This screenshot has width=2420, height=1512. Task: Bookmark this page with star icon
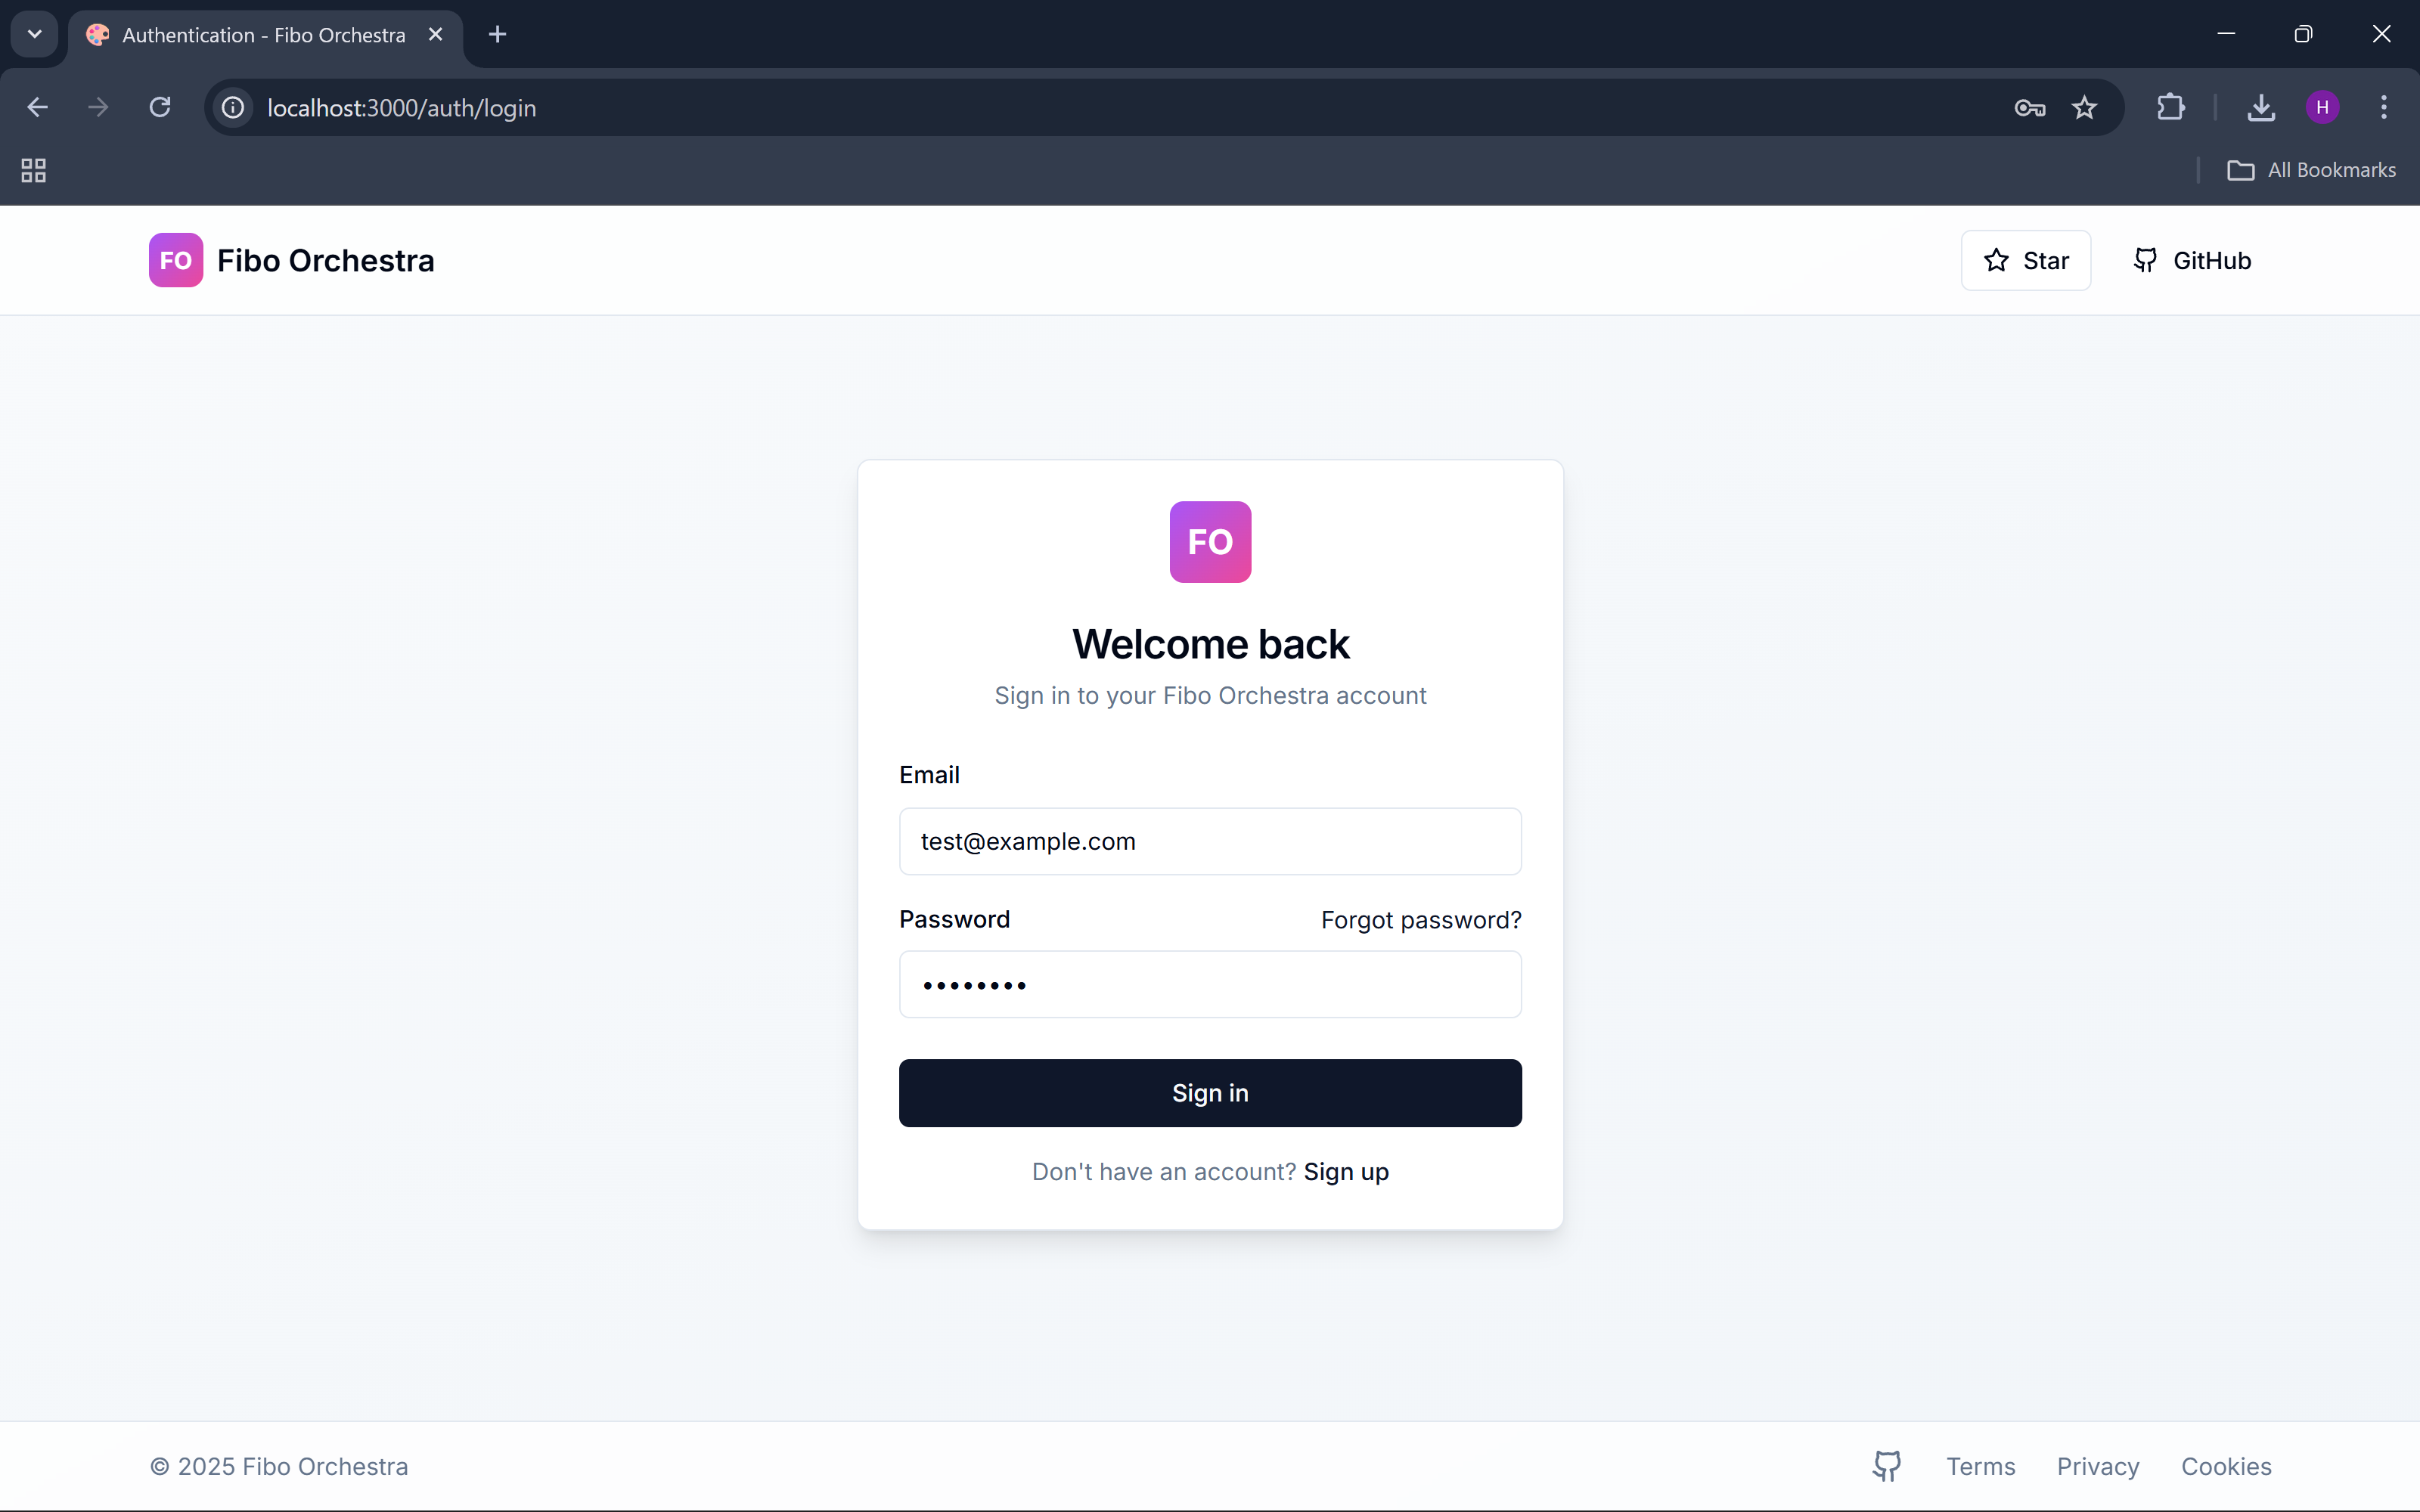coord(2084,107)
